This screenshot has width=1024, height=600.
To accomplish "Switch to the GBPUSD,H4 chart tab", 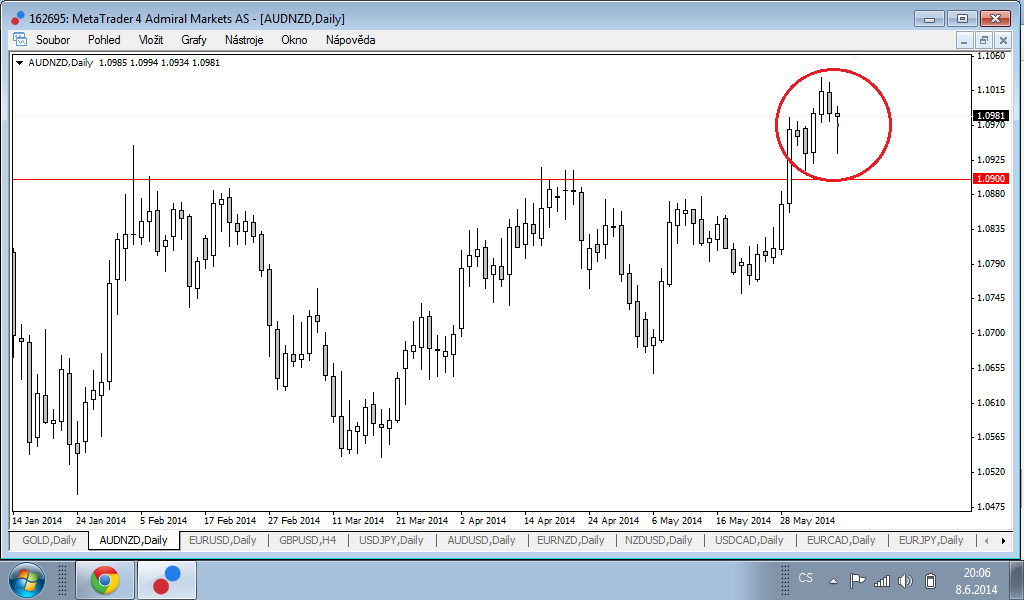I will click(x=308, y=540).
